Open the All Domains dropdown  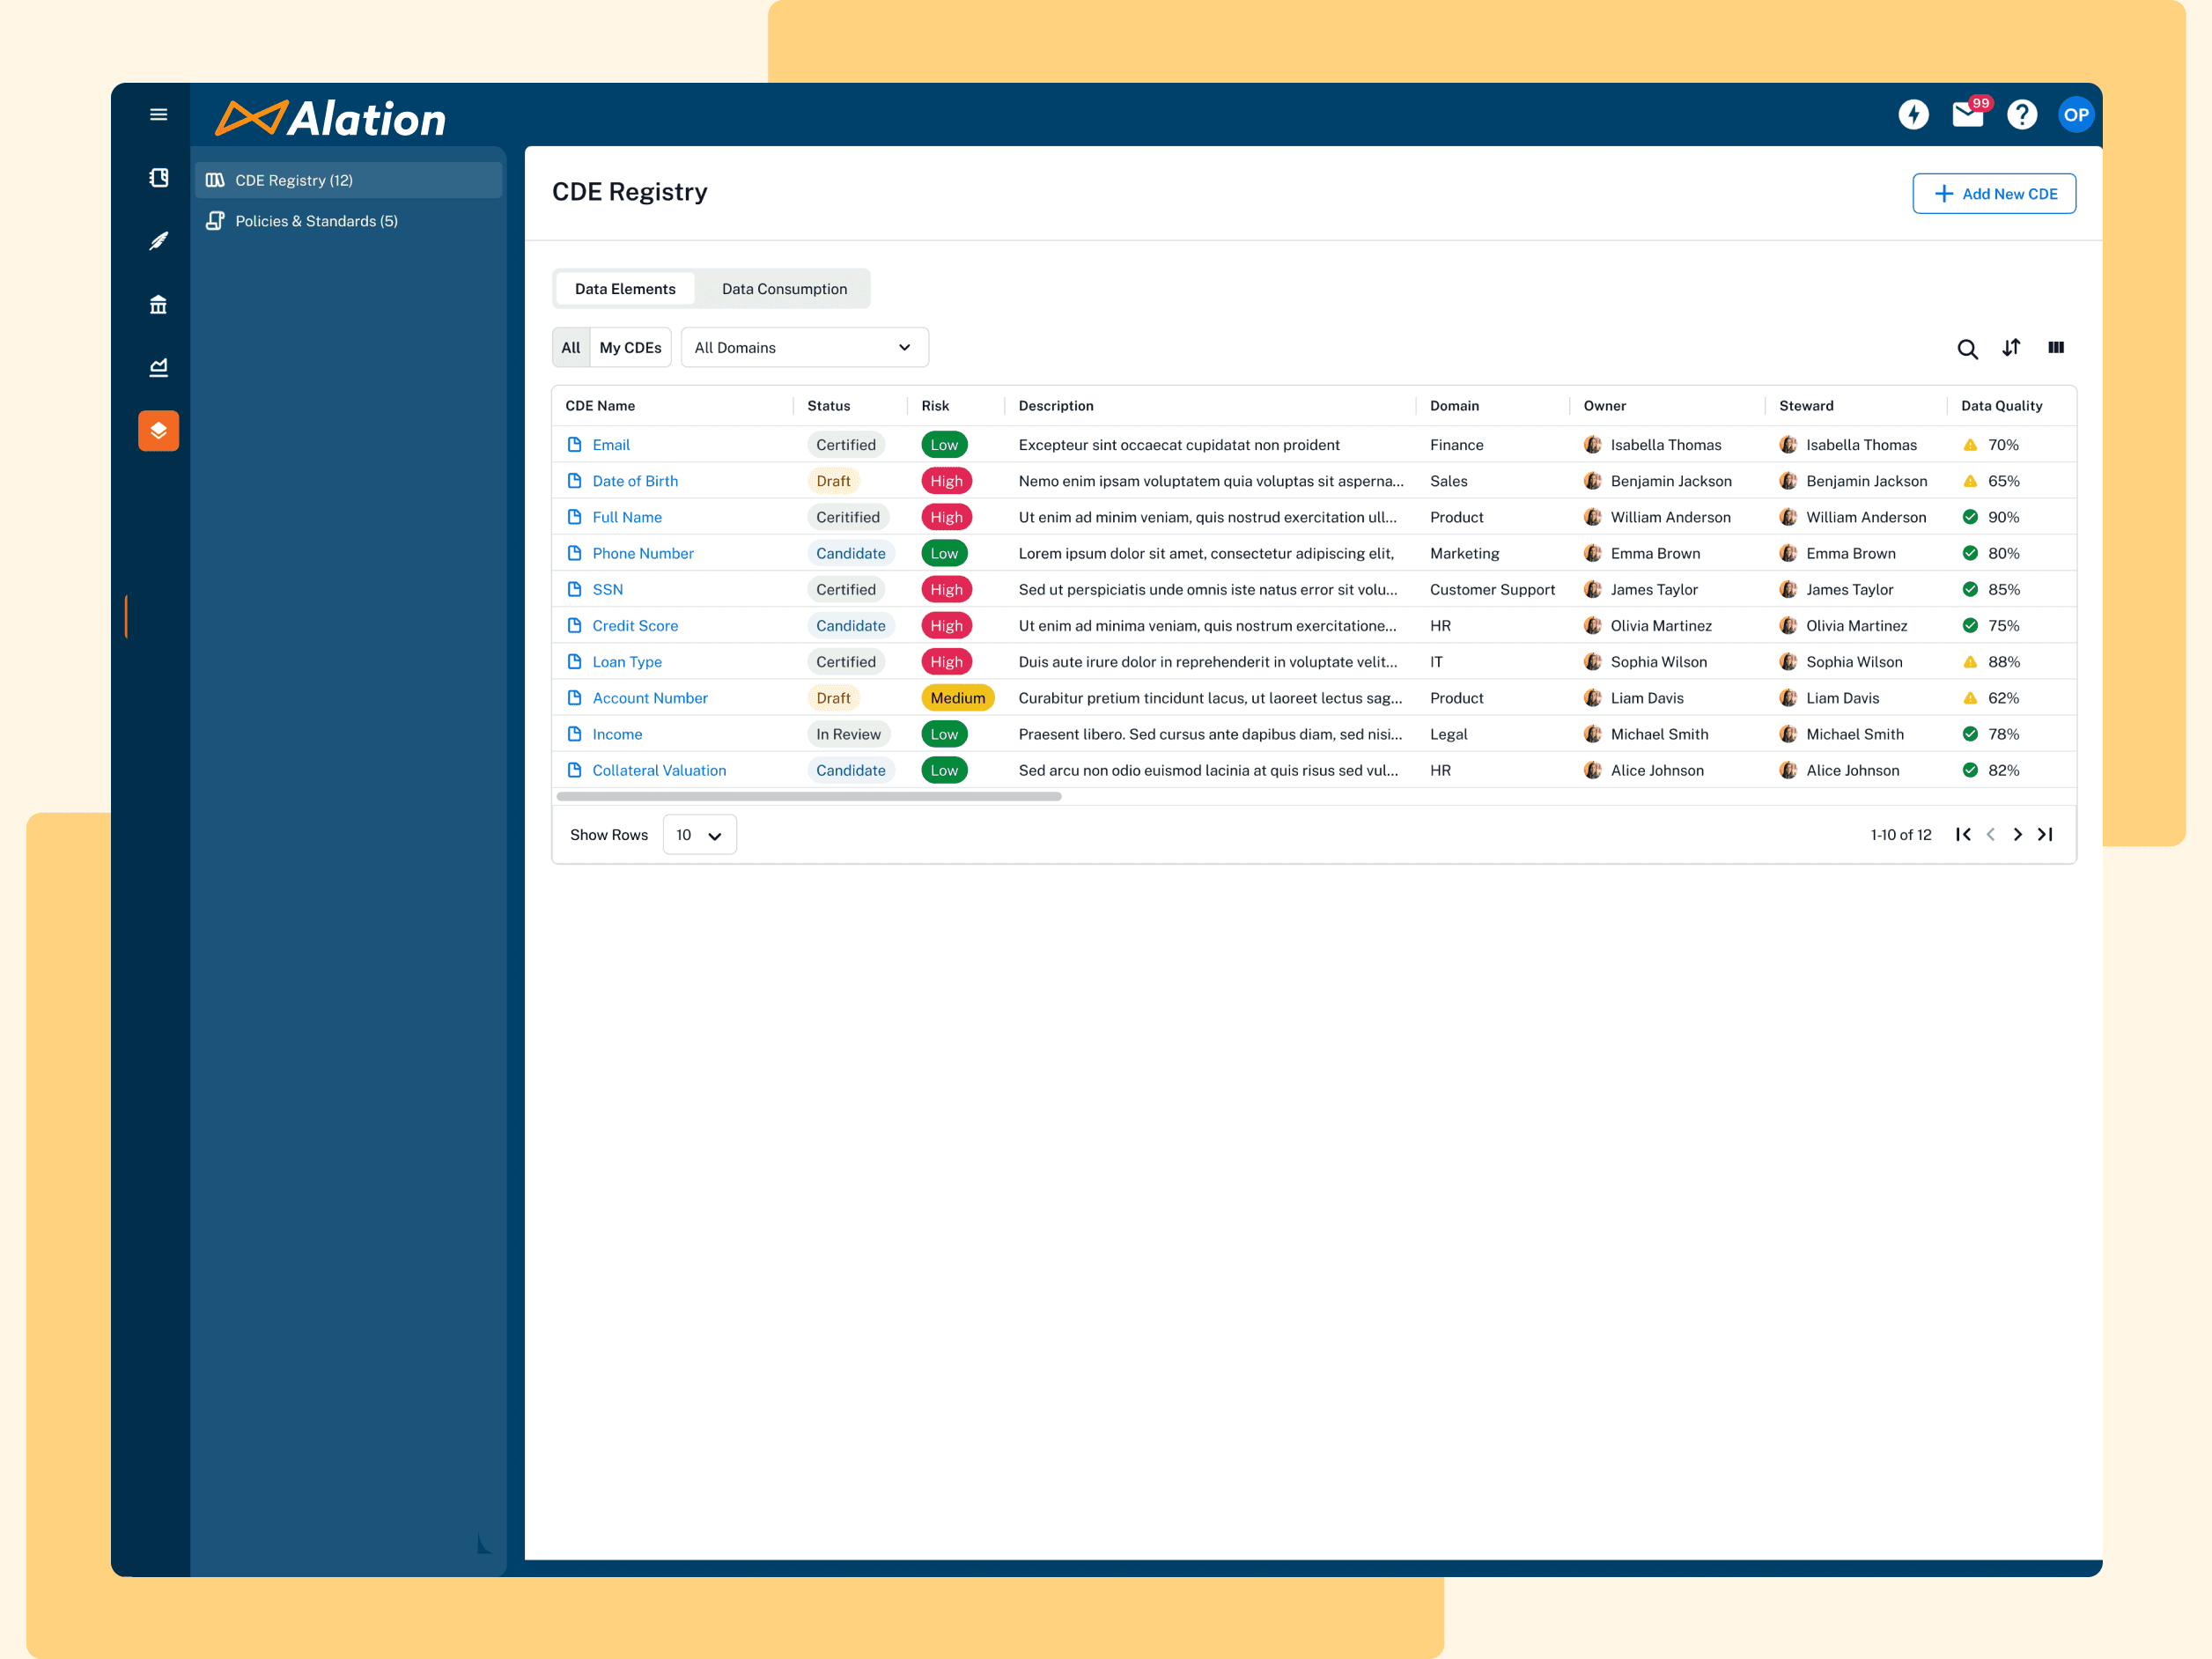click(x=804, y=347)
